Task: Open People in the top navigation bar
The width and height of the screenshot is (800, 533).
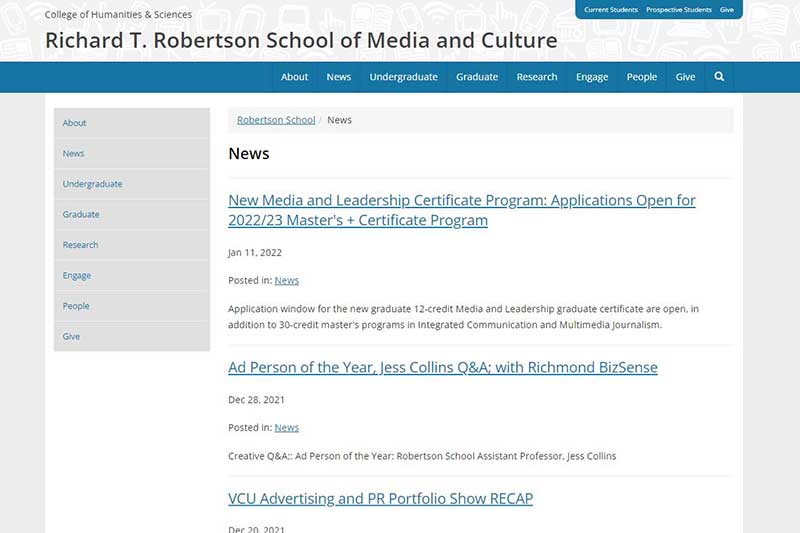Action: coord(642,77)
